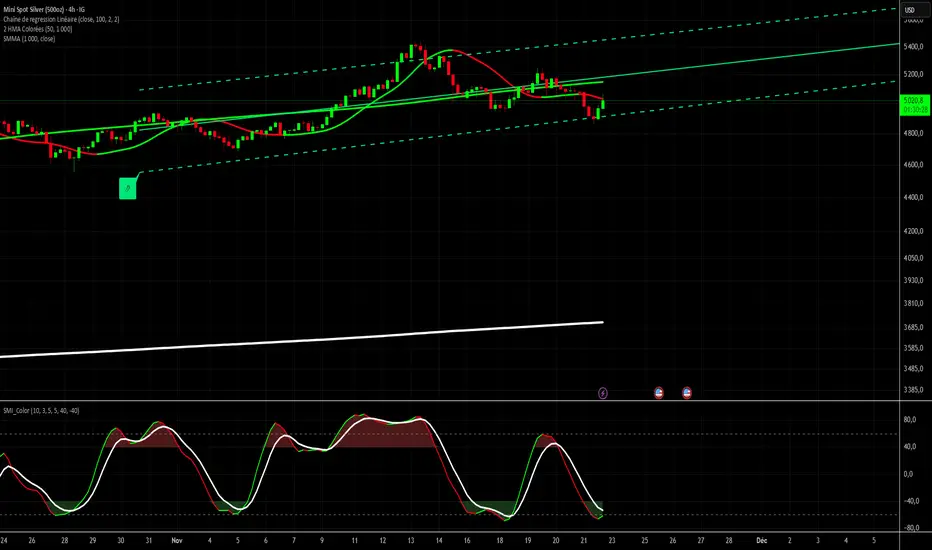
Task: Click the second US flag economic event icon
Action: pos(688,393)
